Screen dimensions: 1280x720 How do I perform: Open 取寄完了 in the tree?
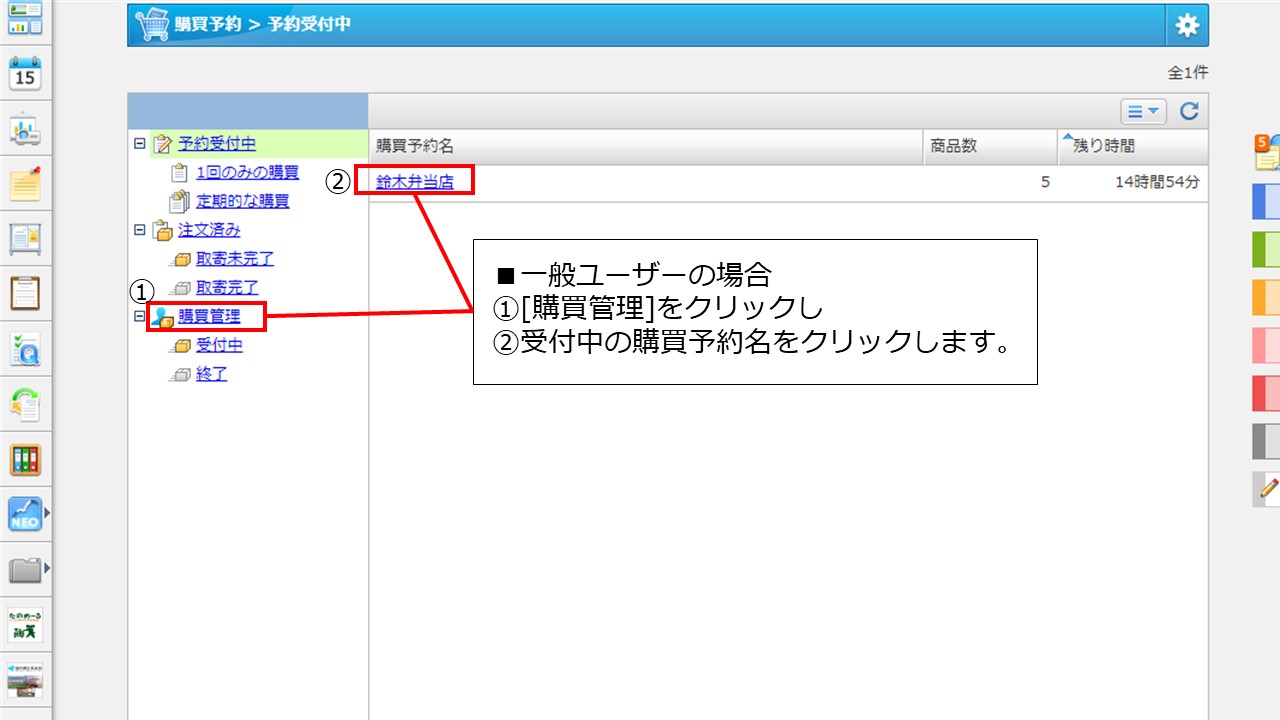[227, 288]
